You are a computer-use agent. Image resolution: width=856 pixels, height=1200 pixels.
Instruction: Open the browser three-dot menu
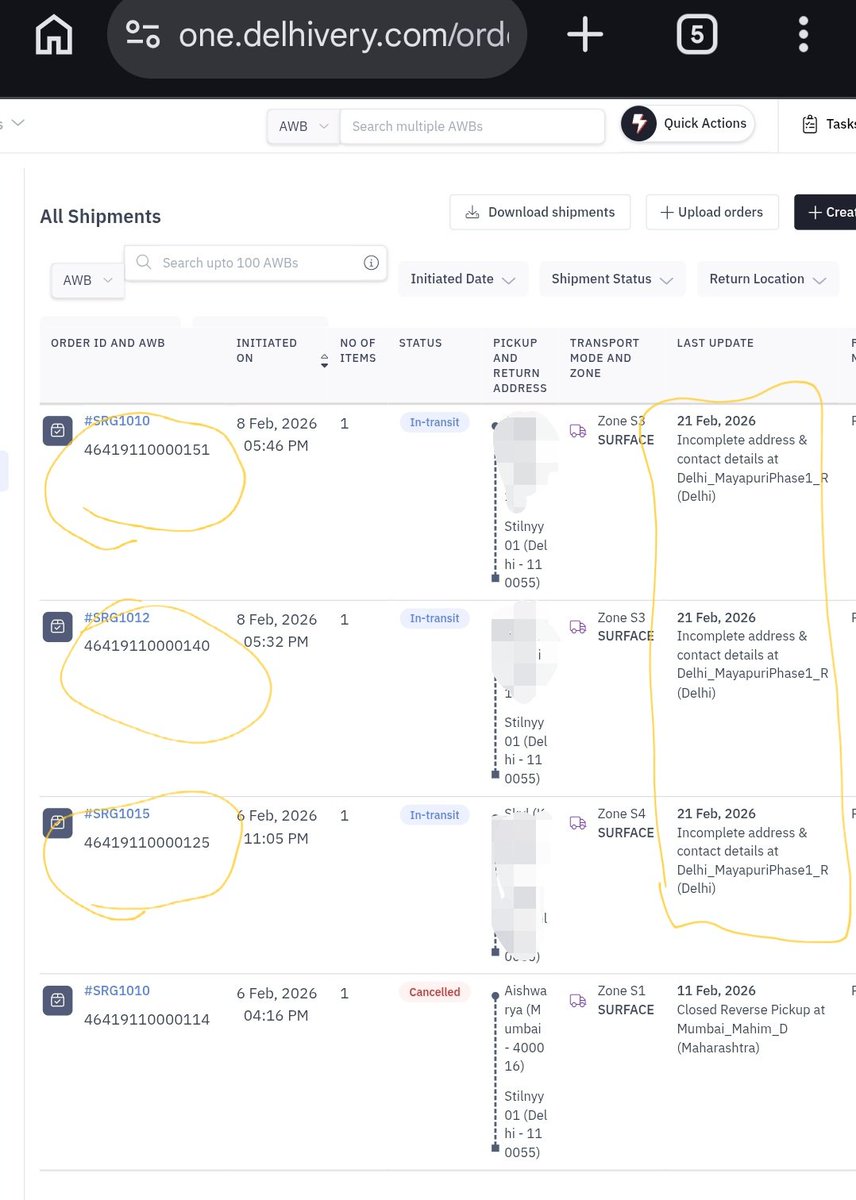pos(804,36)
